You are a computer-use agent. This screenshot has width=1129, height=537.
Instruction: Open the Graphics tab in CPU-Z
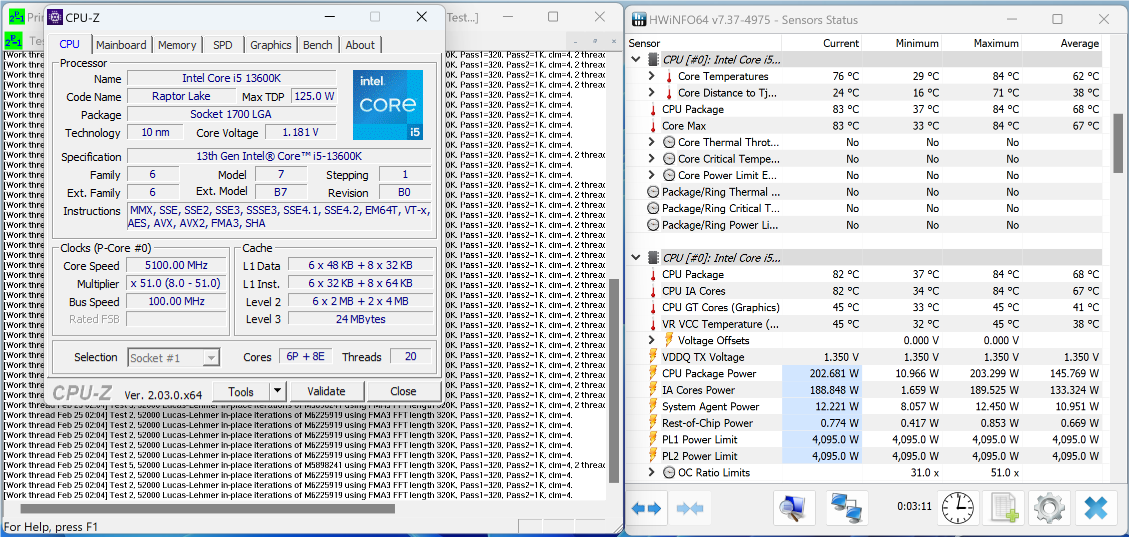pyautogui.click(x=271, y=45)
